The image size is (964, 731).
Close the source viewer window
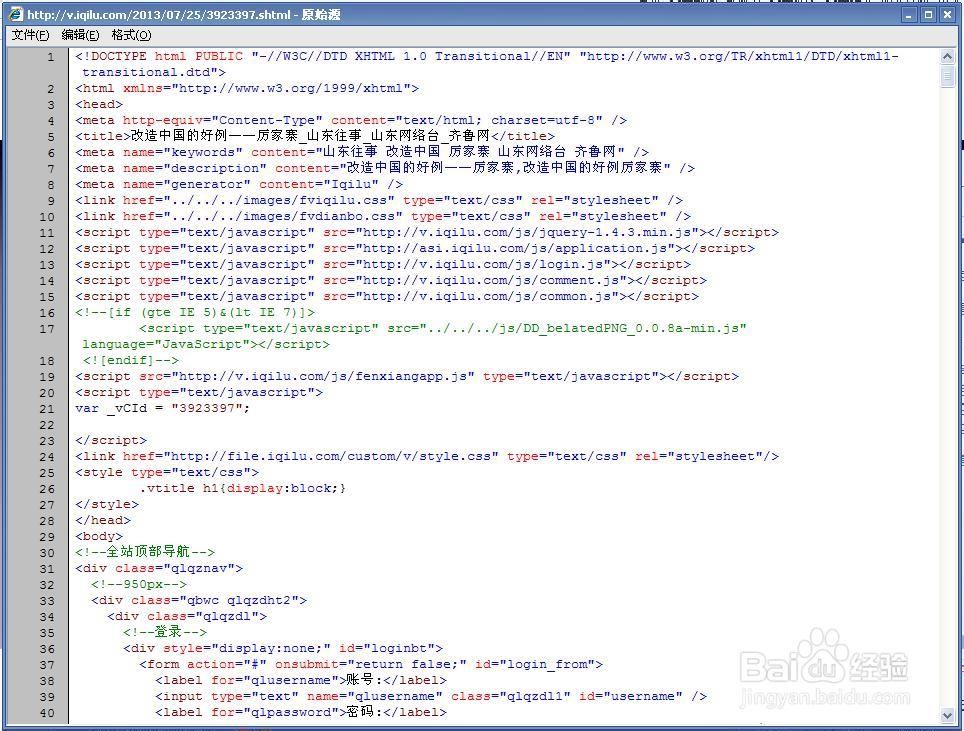tap(946, 15)
